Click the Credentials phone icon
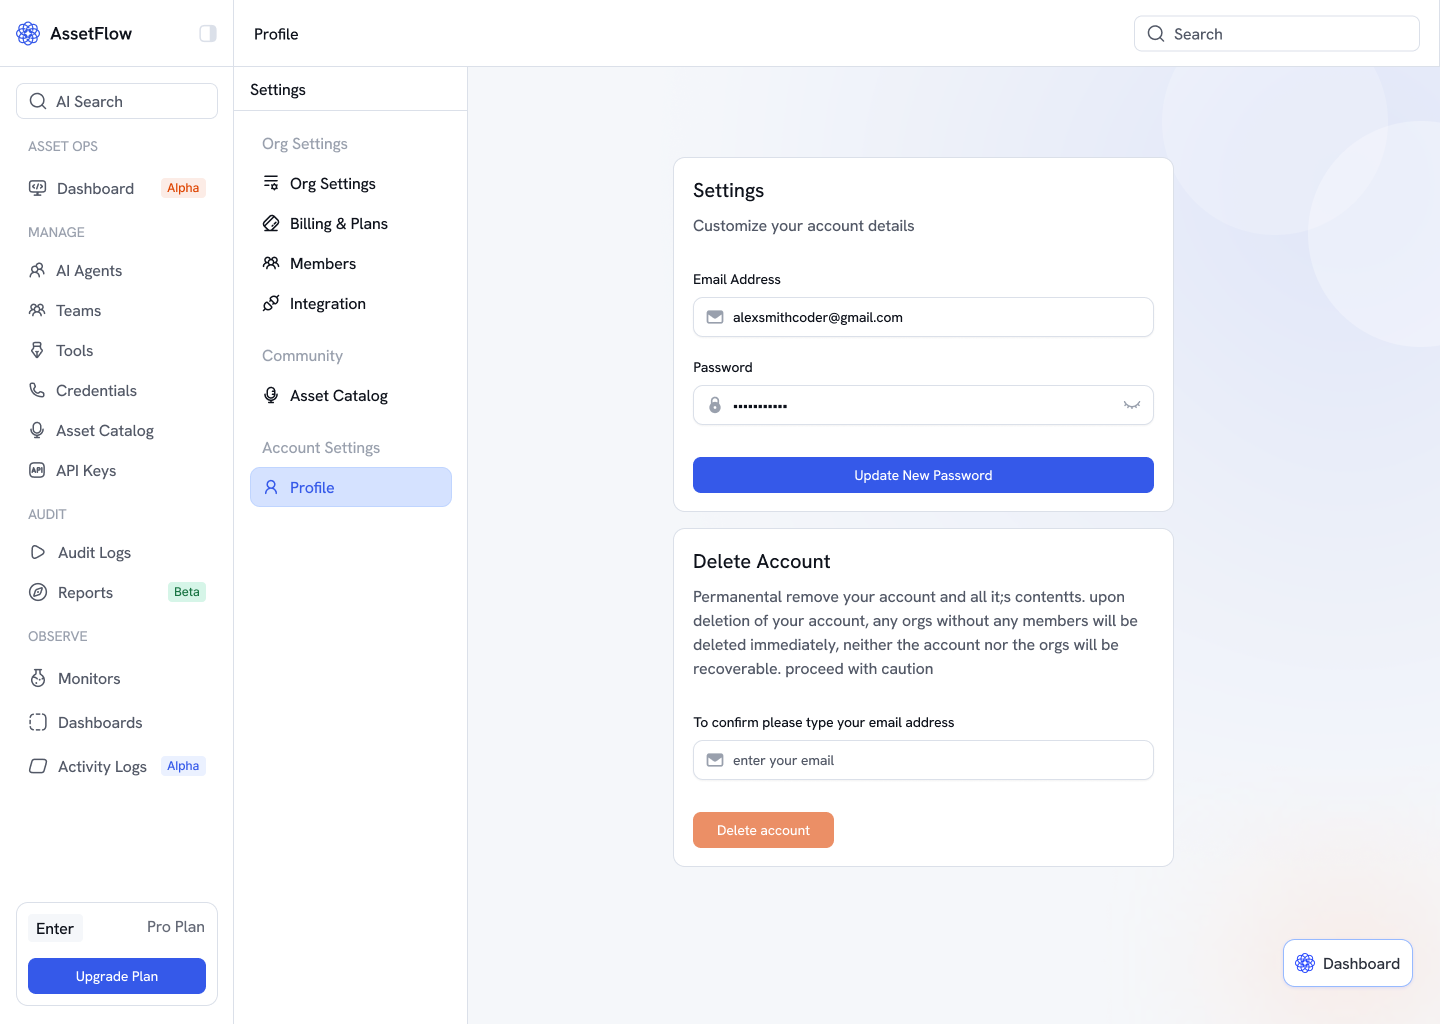This screenshot has width=1440, height=1024. coord(37,390)
